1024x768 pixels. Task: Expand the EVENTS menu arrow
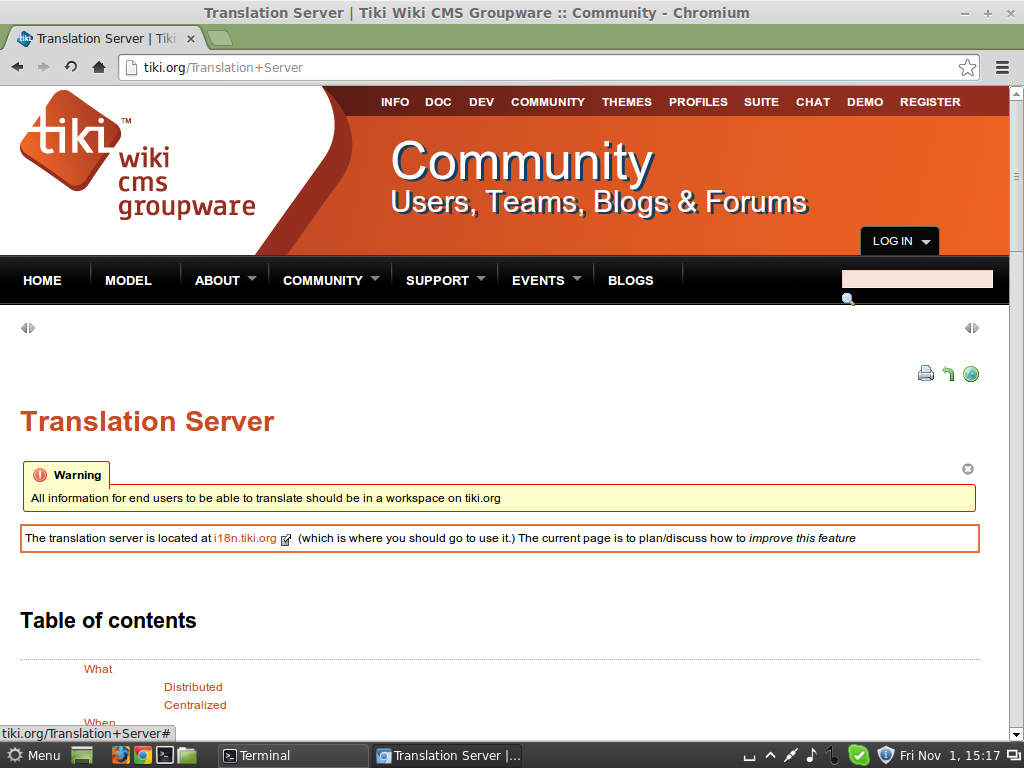pyautogui.click(x=577, y=279)
